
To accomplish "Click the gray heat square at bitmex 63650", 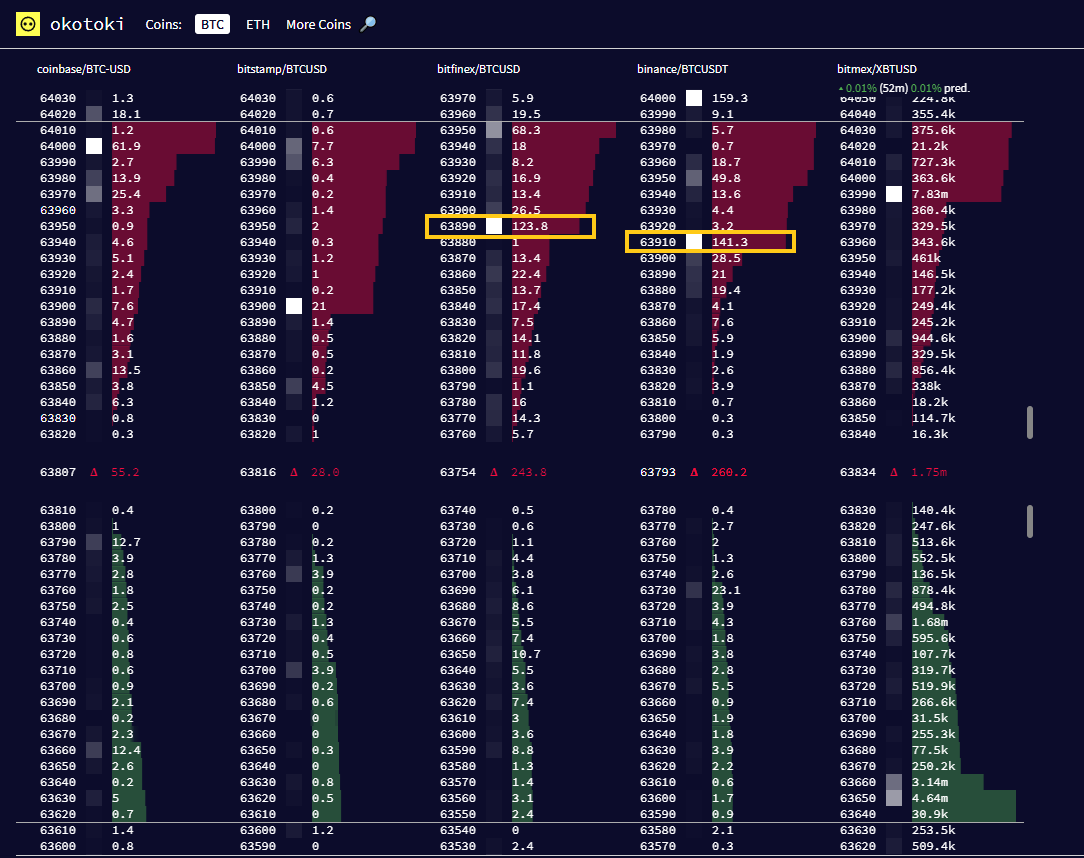I will tap(894, 798).
